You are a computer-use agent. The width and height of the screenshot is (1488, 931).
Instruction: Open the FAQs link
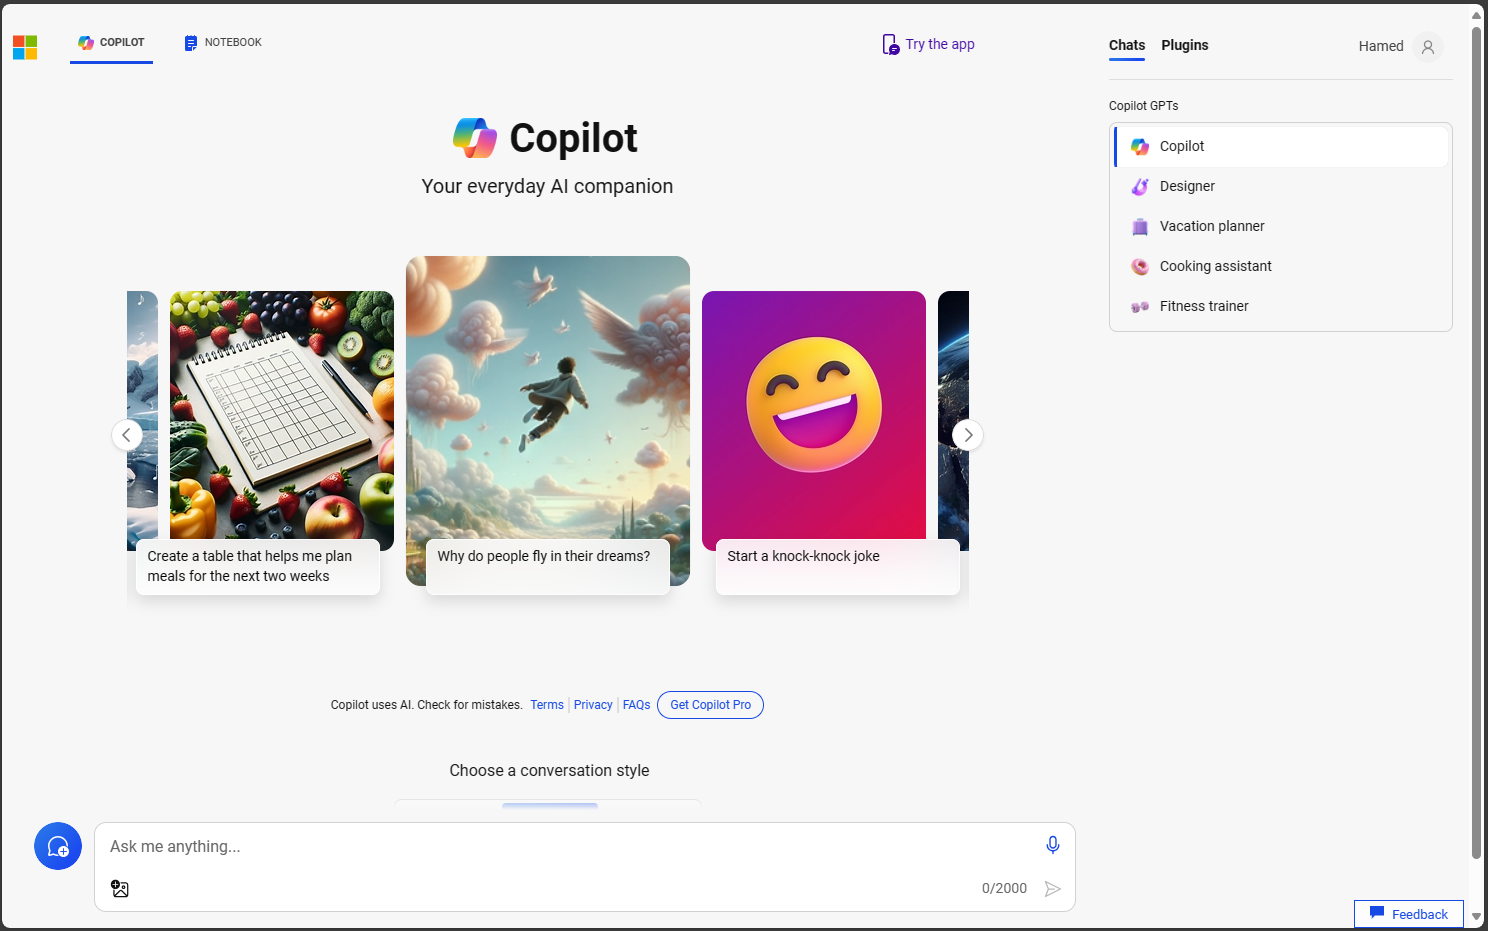coord(636,705)
